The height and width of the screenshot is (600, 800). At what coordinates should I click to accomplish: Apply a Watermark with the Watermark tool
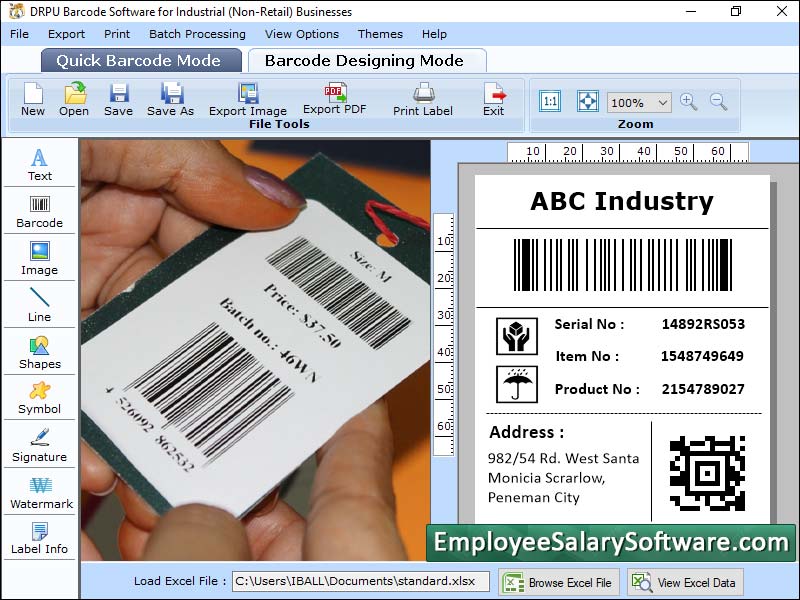click(x=39, y=493)
